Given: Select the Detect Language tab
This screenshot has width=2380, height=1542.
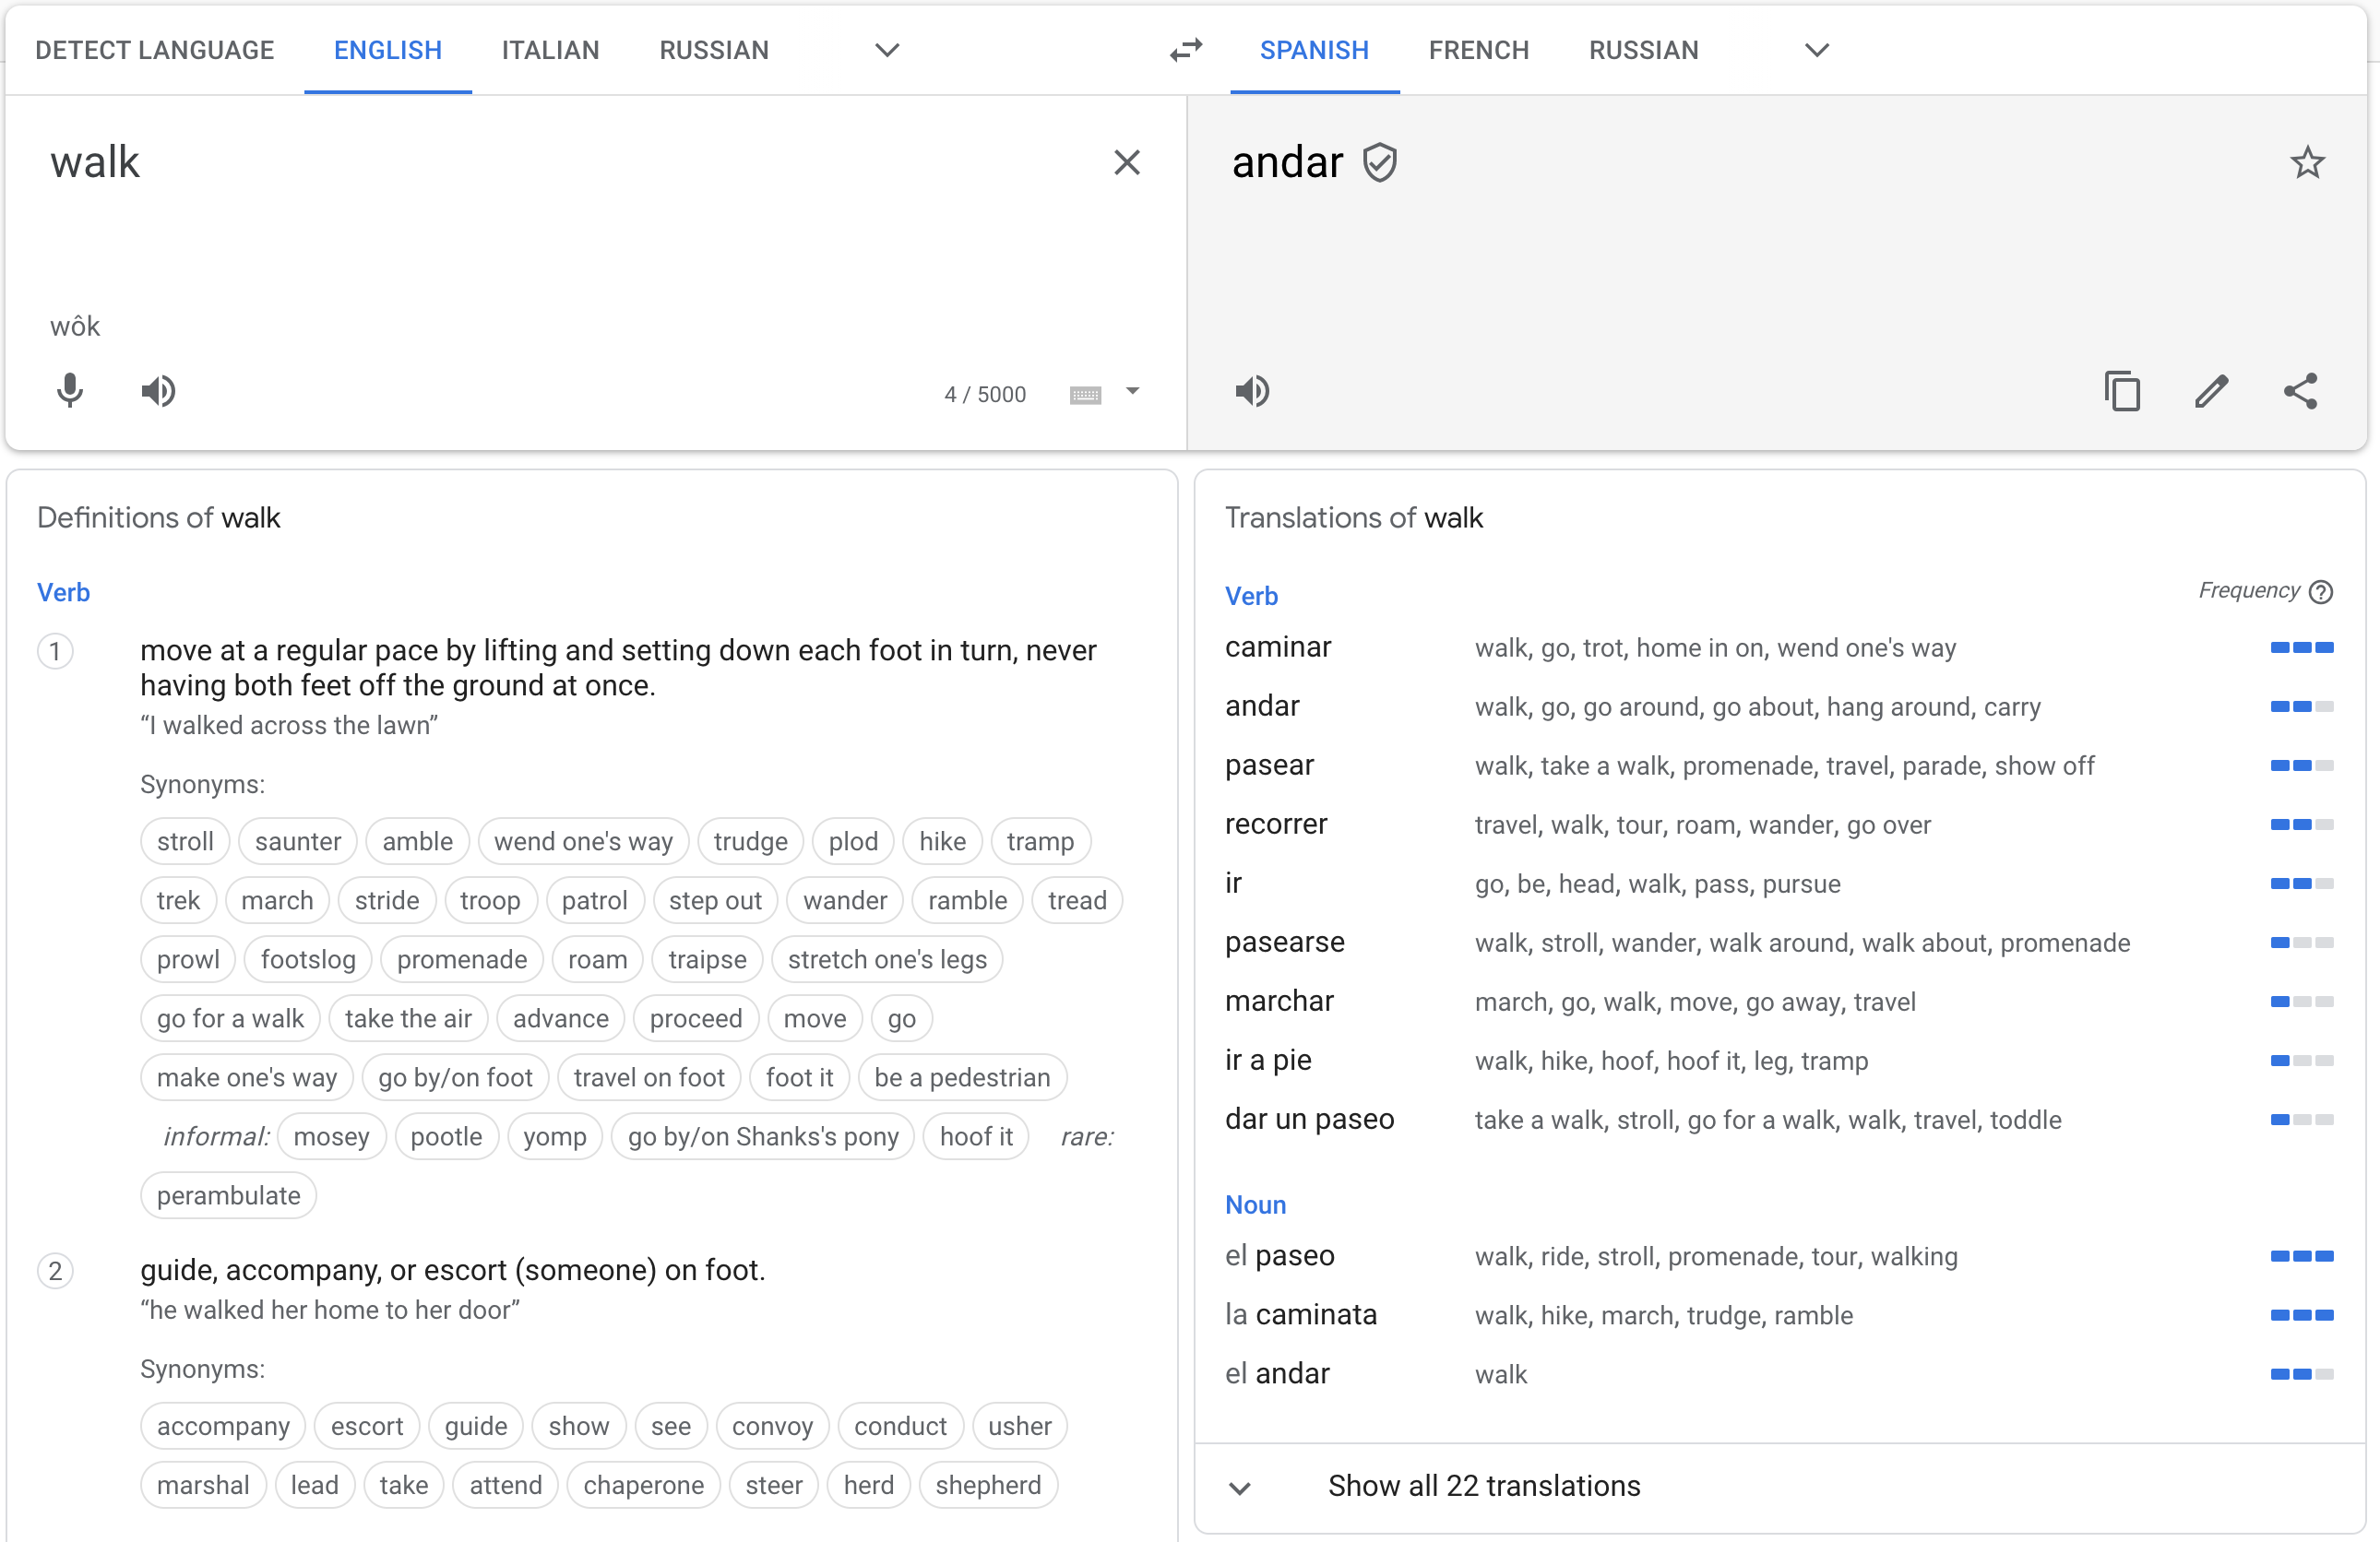Looking at the screenshot, I should coord(154,50).
